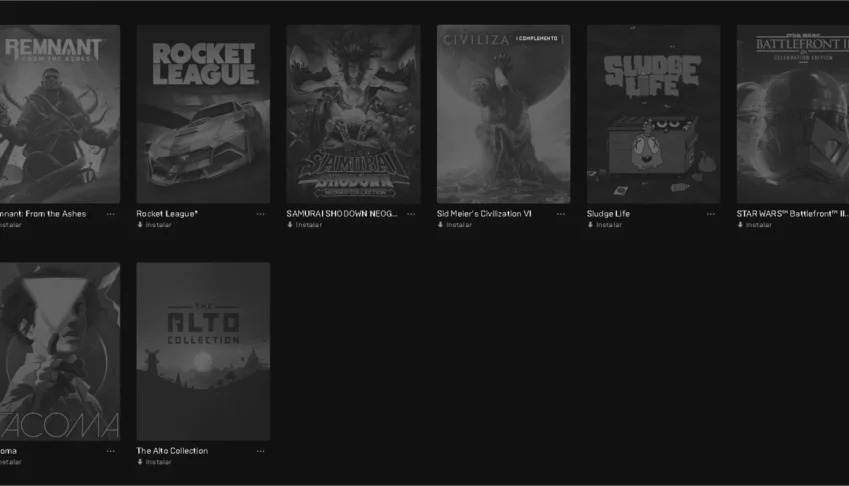This screenshot has width=849, height=486.
Task: Click Instalar under Sid Meier's Civilization VI
Action: click(455, 225)
